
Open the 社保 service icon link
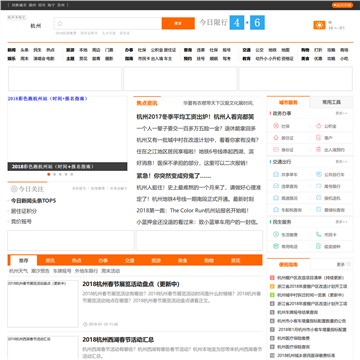(x=276, y=126)
